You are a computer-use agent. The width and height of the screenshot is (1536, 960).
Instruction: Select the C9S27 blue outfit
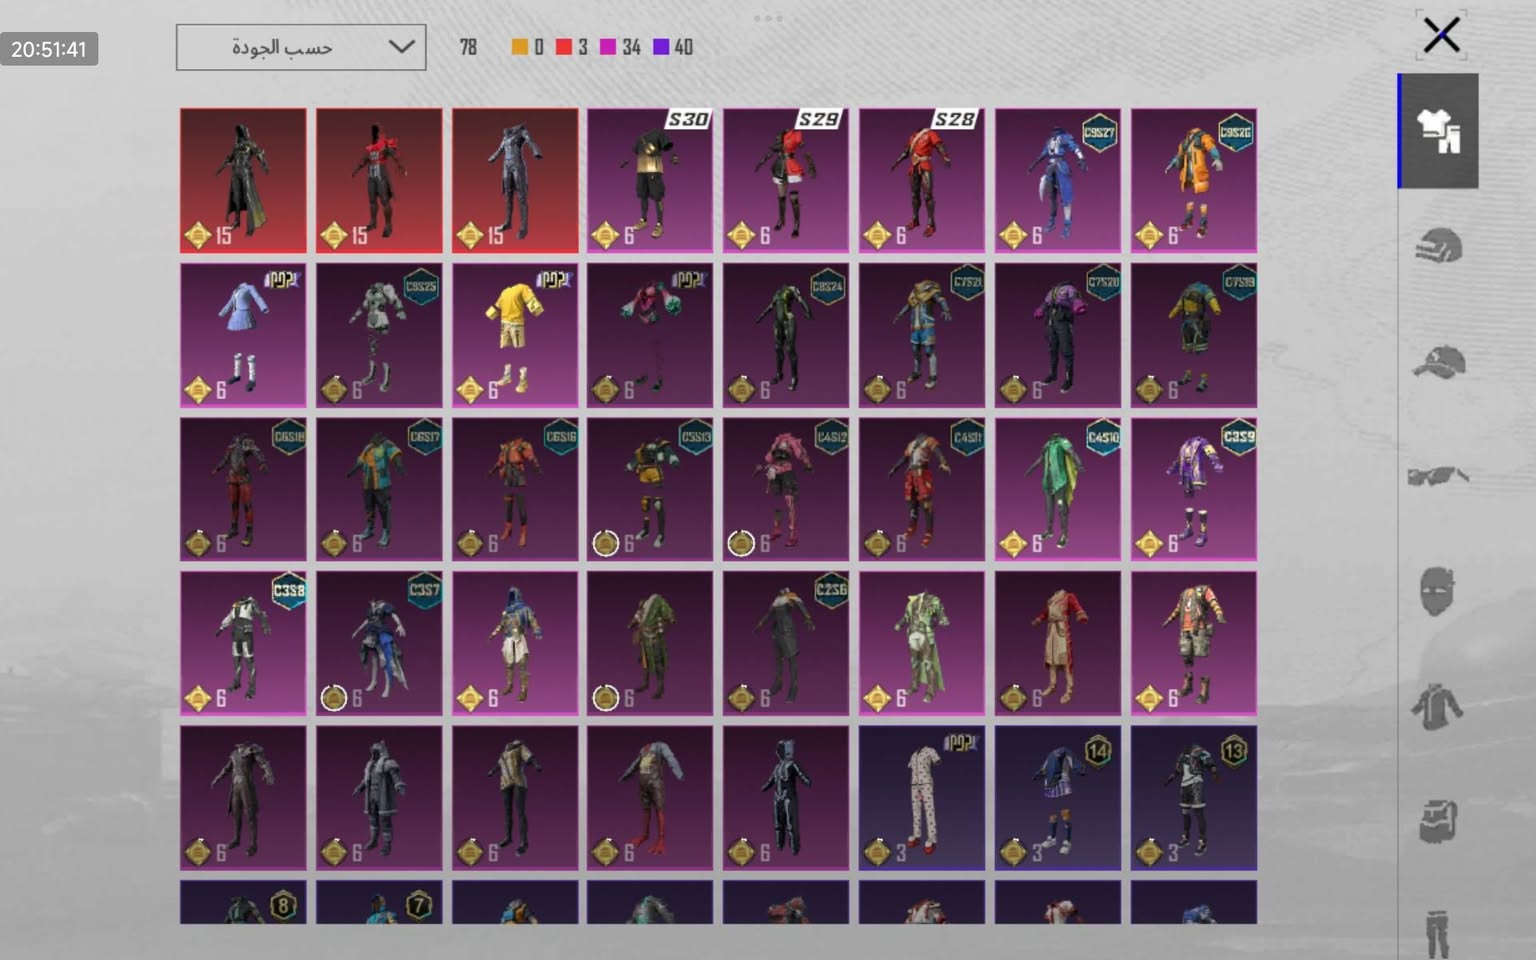[x=1058, y=180]
